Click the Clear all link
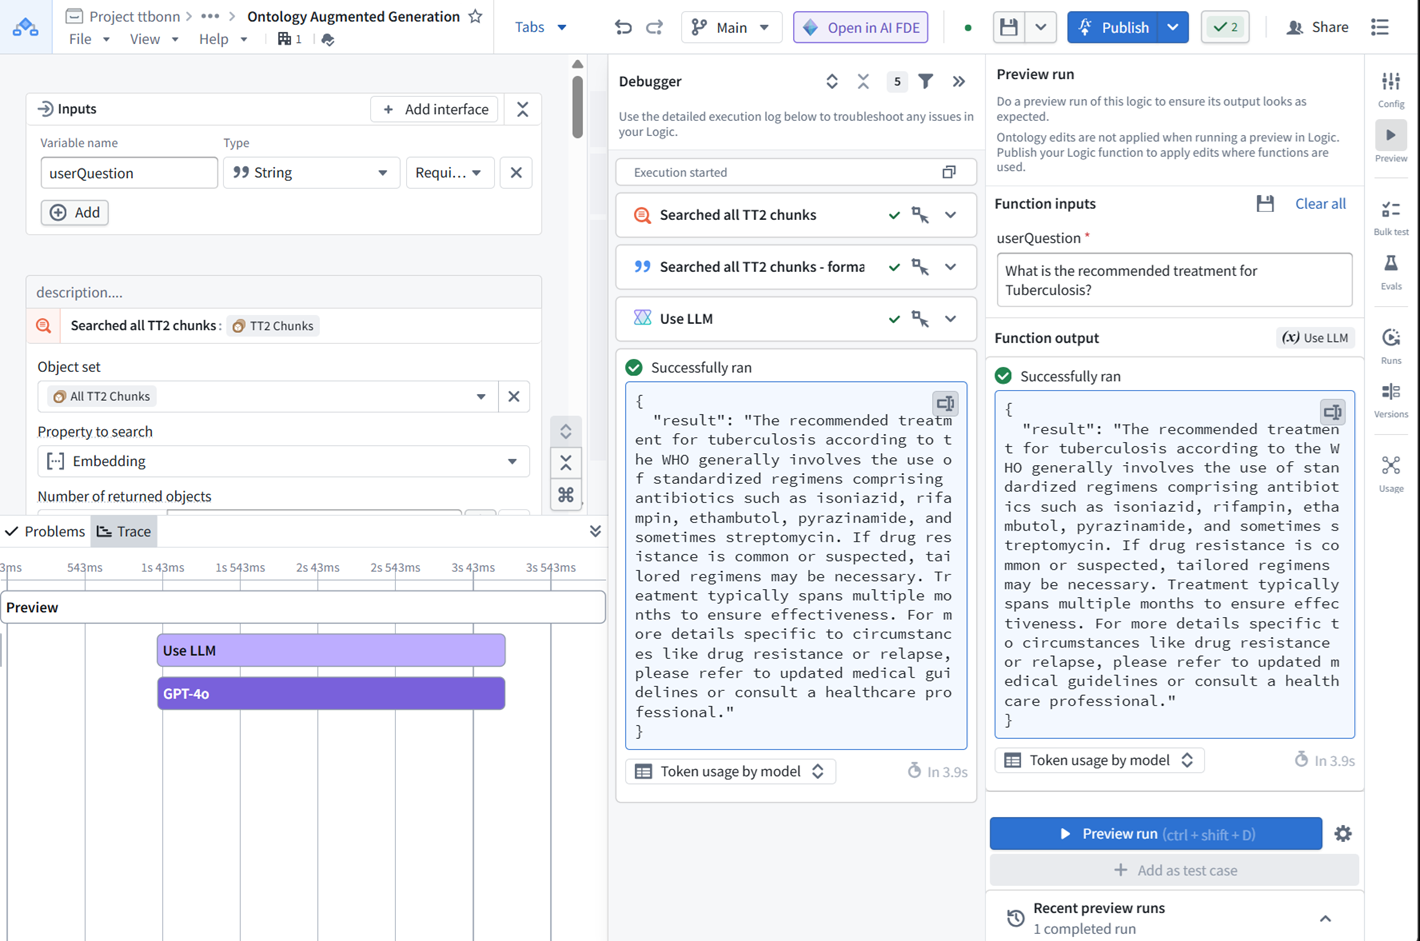 tap(1320, 204)
